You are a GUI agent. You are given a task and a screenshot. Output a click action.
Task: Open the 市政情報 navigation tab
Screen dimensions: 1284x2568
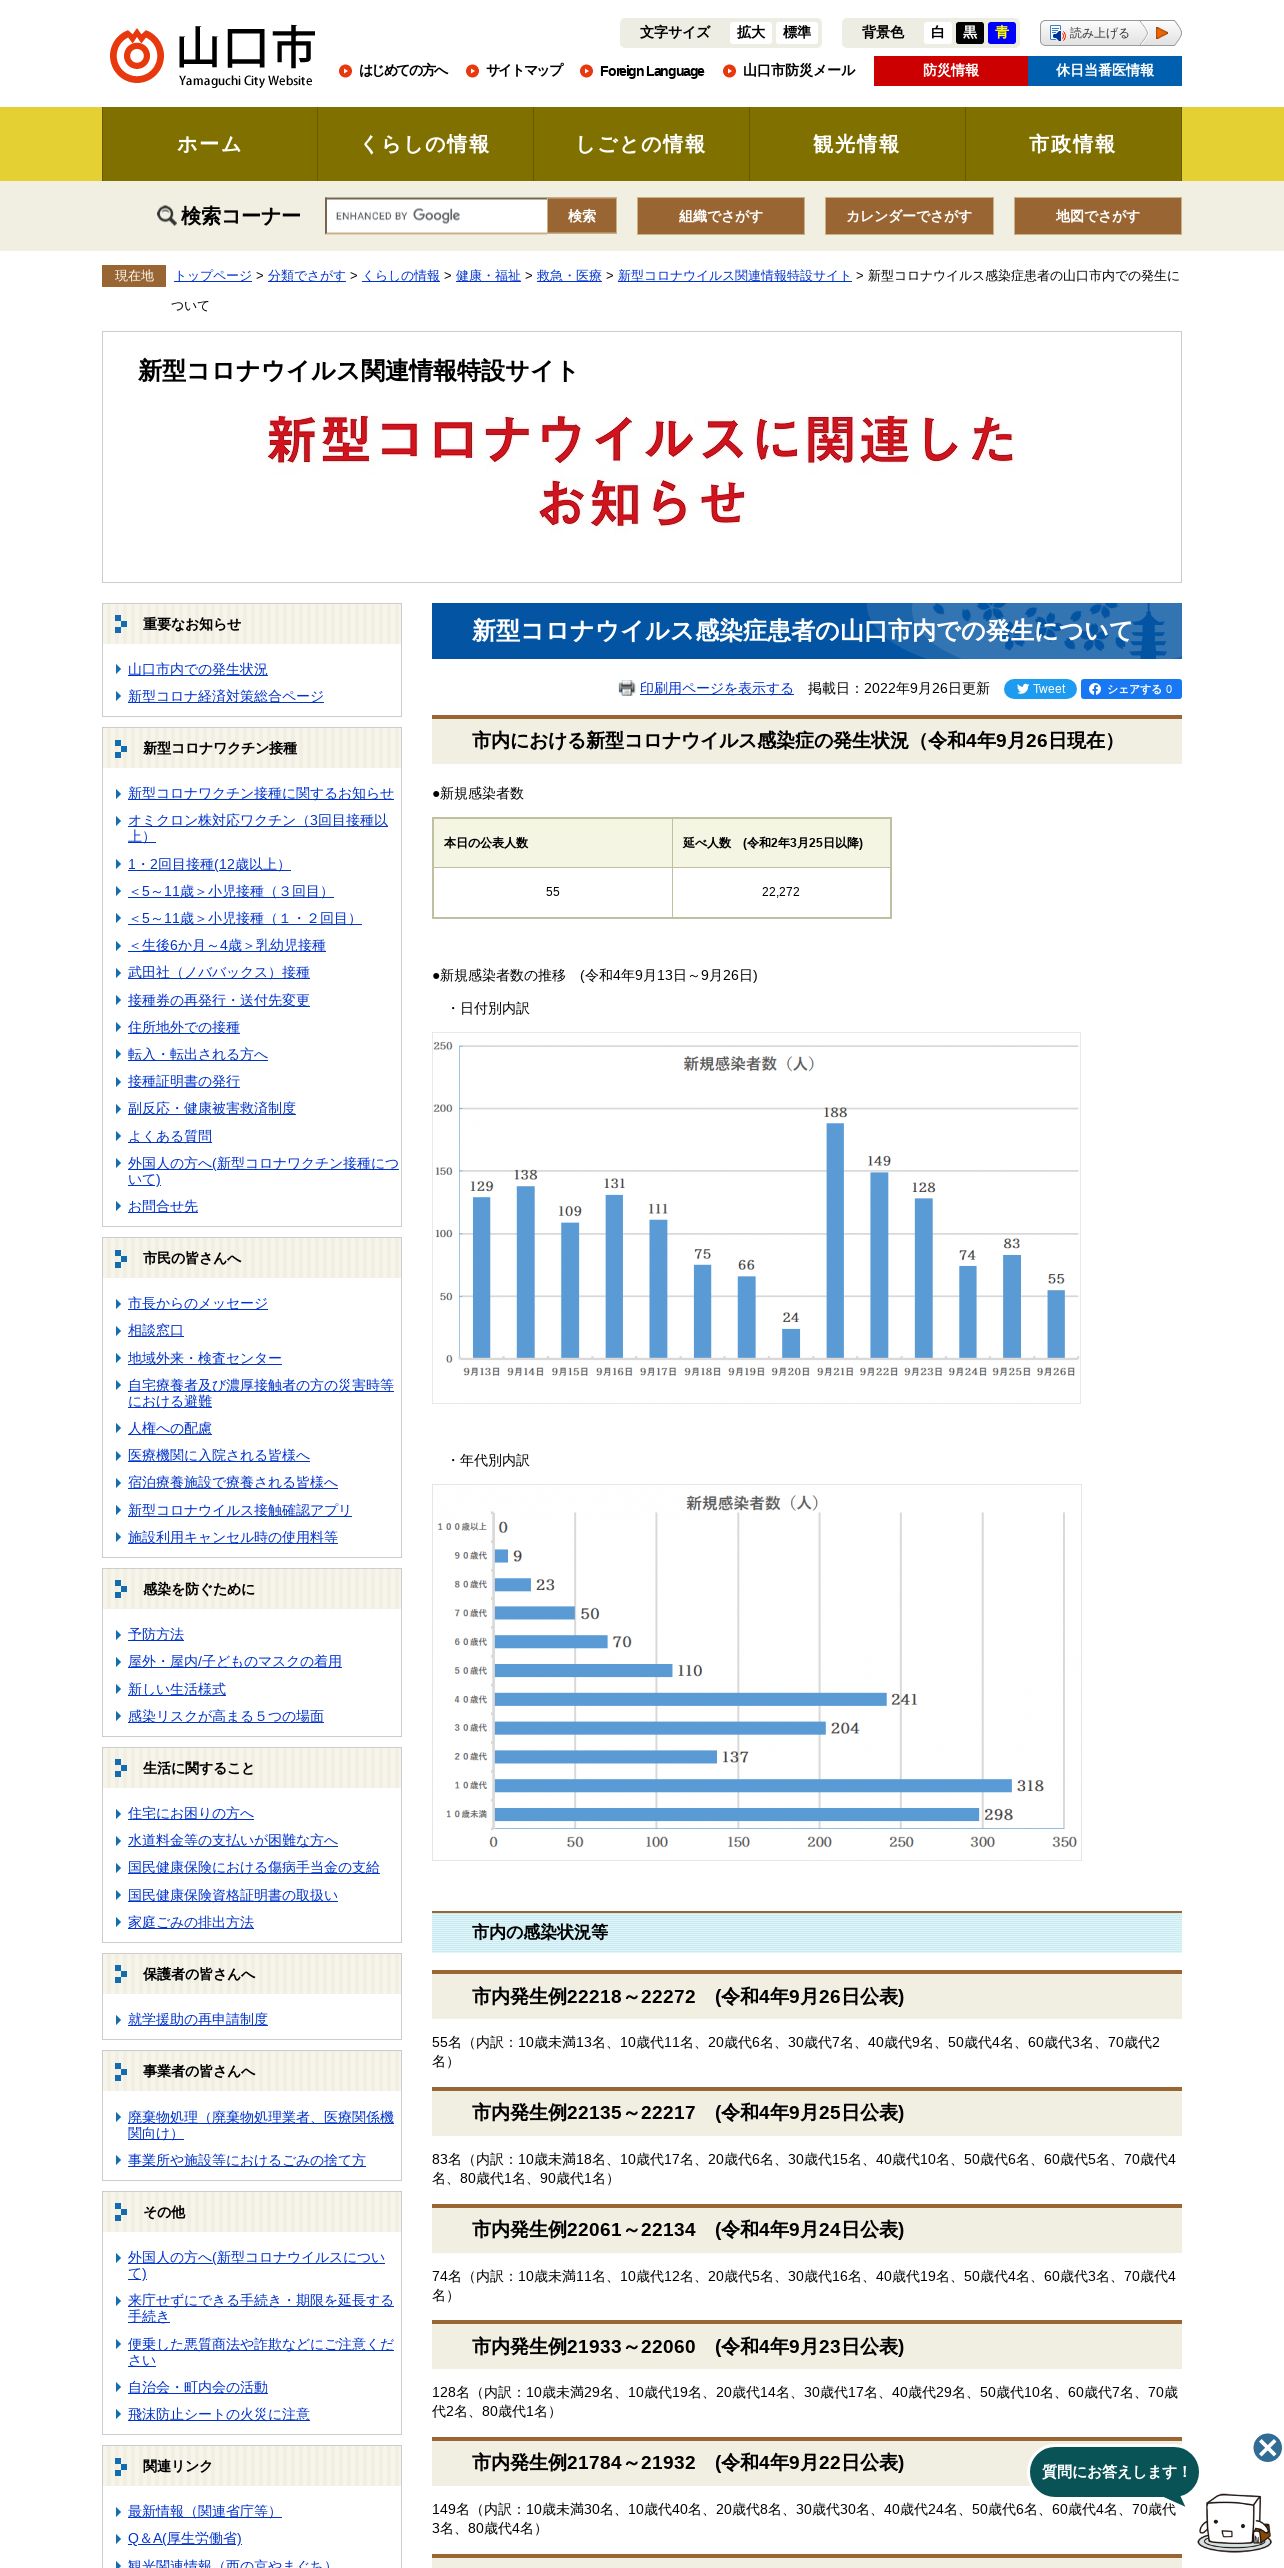click(x=1073, y=144)
